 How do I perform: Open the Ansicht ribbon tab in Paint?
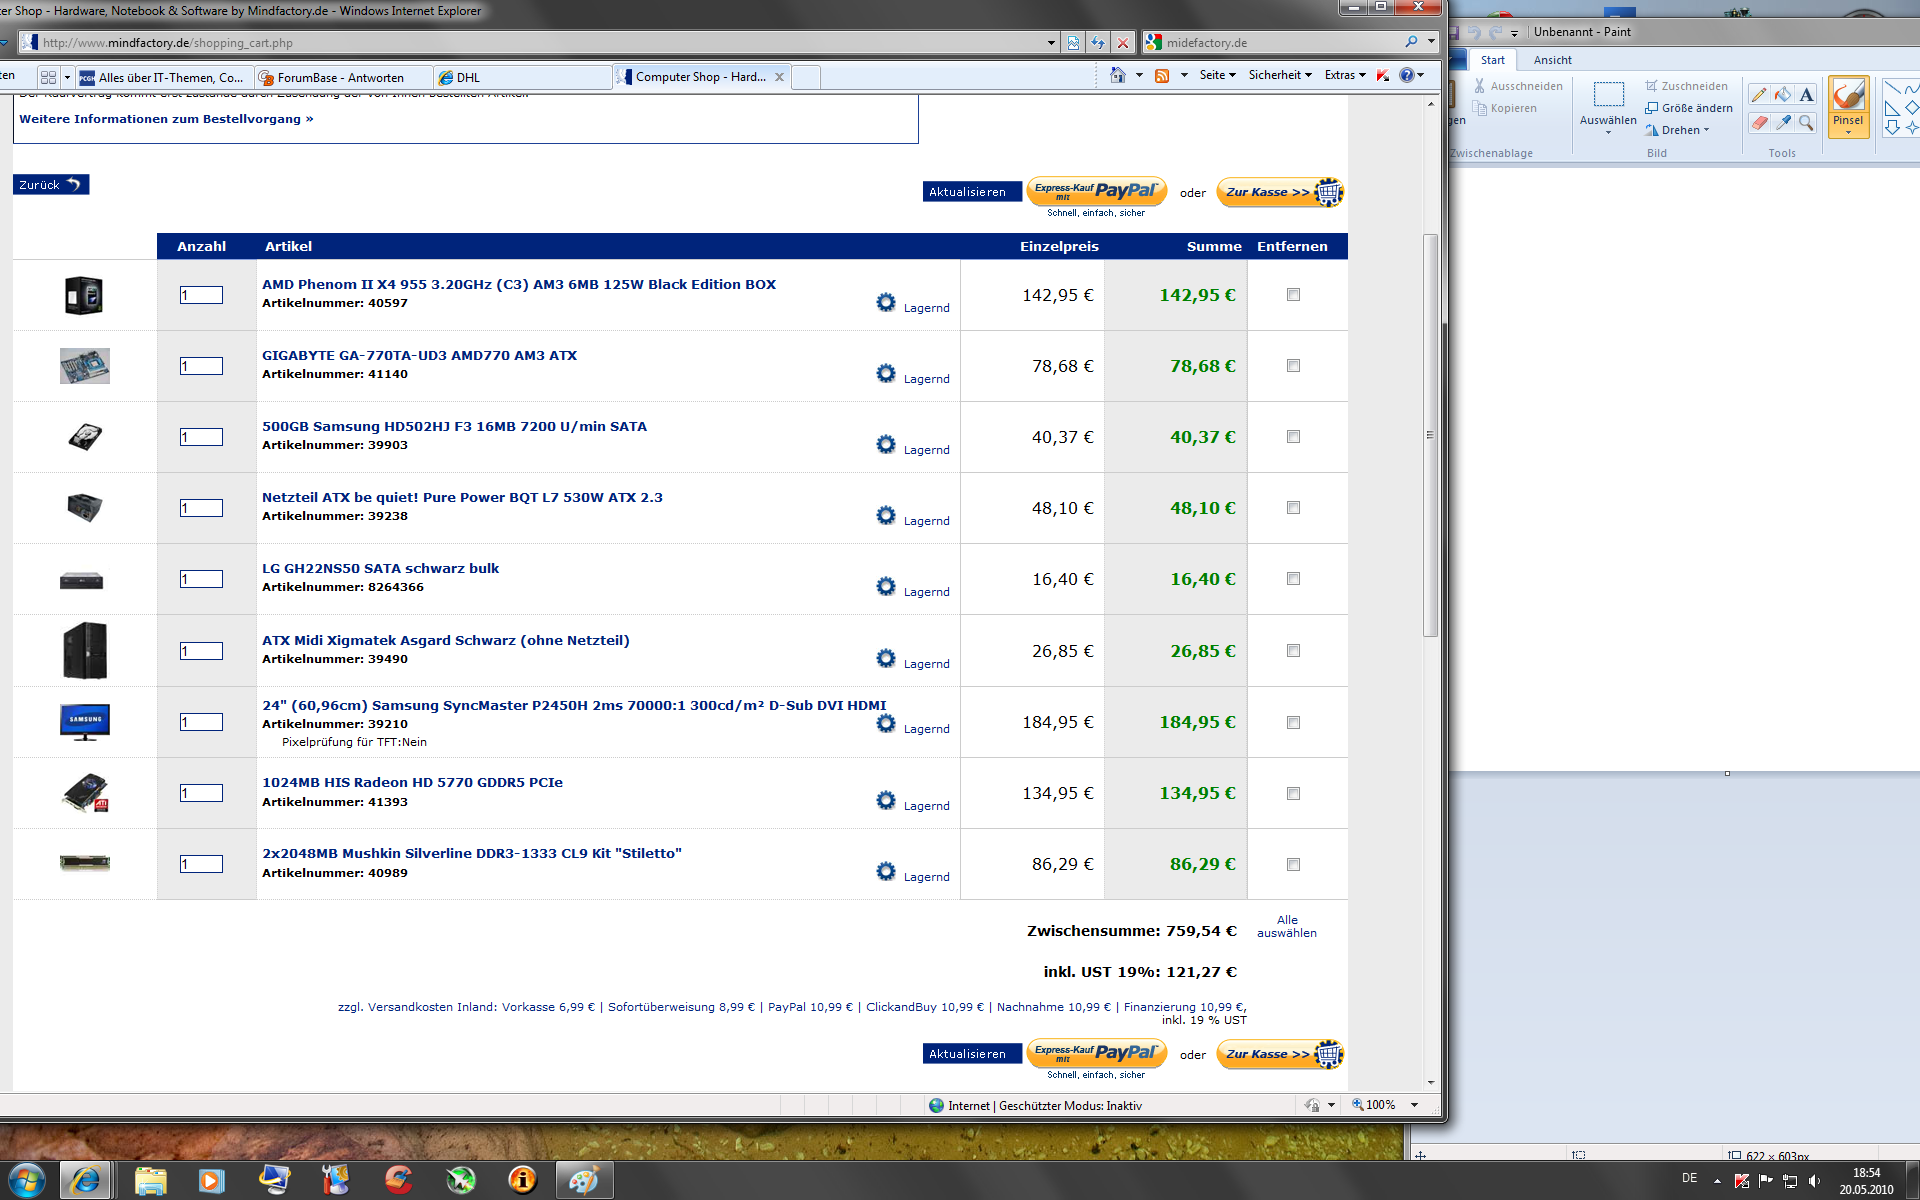[1552, 60]
